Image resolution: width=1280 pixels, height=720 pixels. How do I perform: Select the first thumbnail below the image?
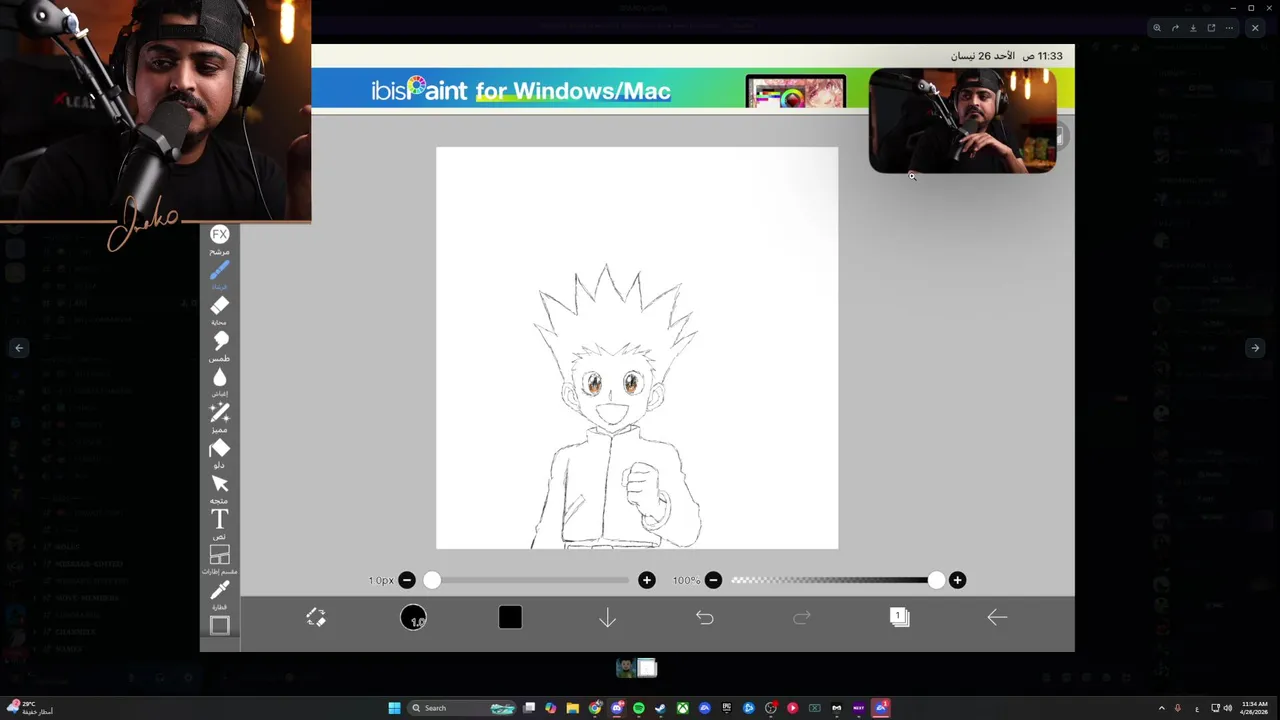(626, 668)
